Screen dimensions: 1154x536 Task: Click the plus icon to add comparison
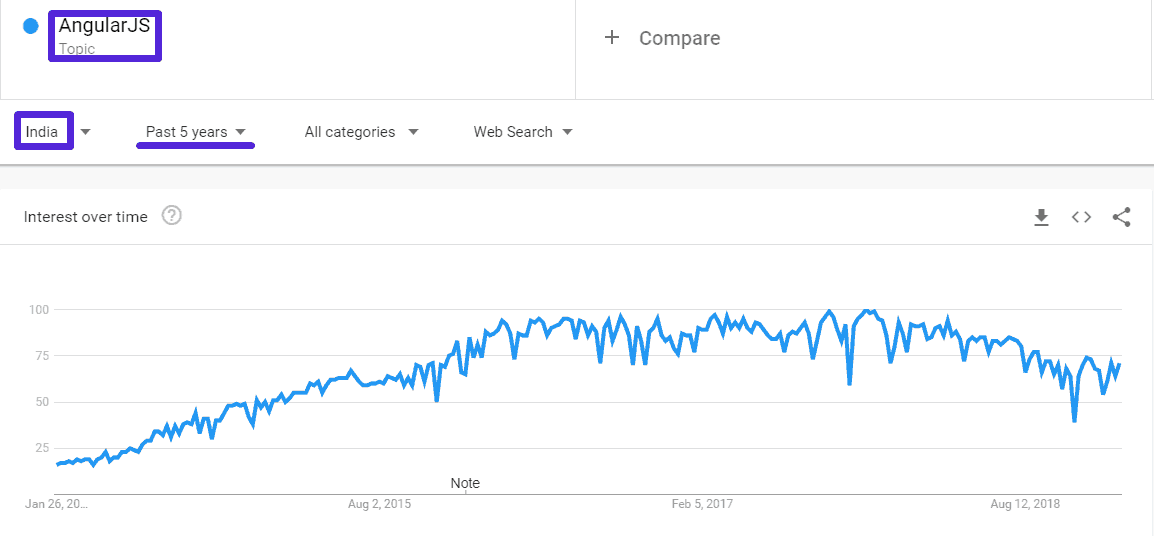pyautogui.click(x=612, y=38)
